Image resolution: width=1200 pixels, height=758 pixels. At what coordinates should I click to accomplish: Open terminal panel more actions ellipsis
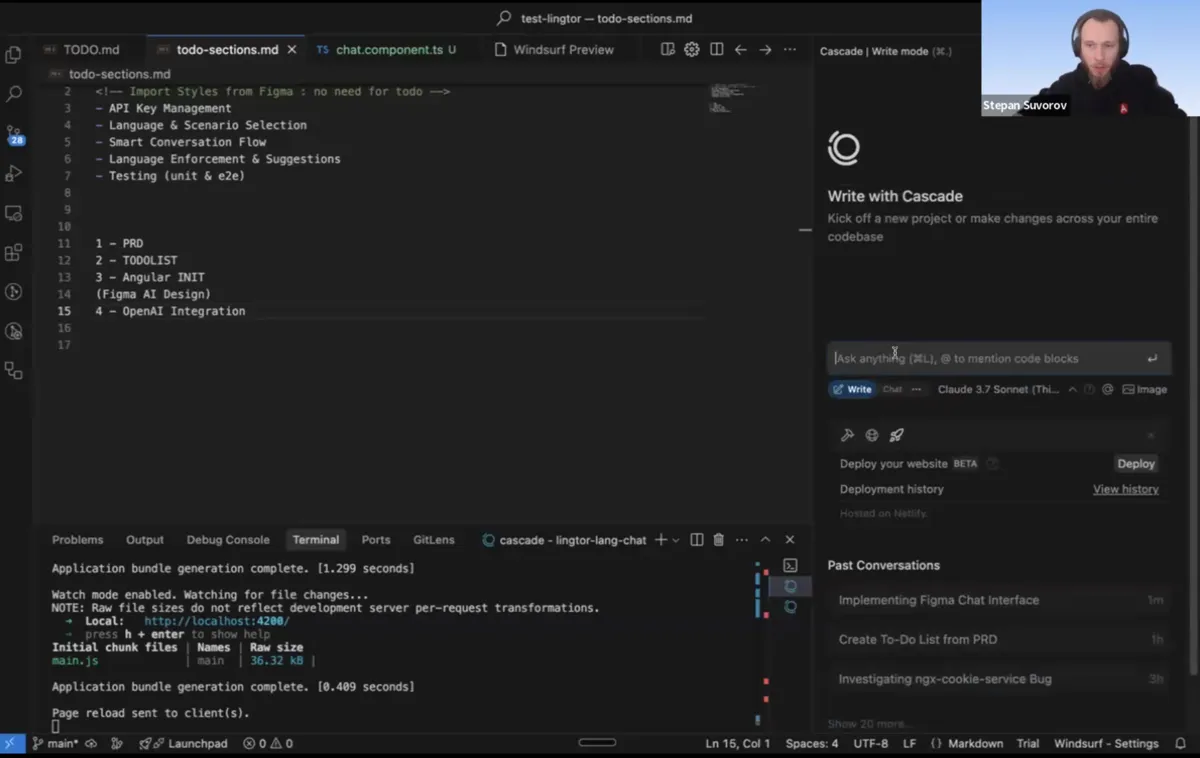tap(741, 540)
